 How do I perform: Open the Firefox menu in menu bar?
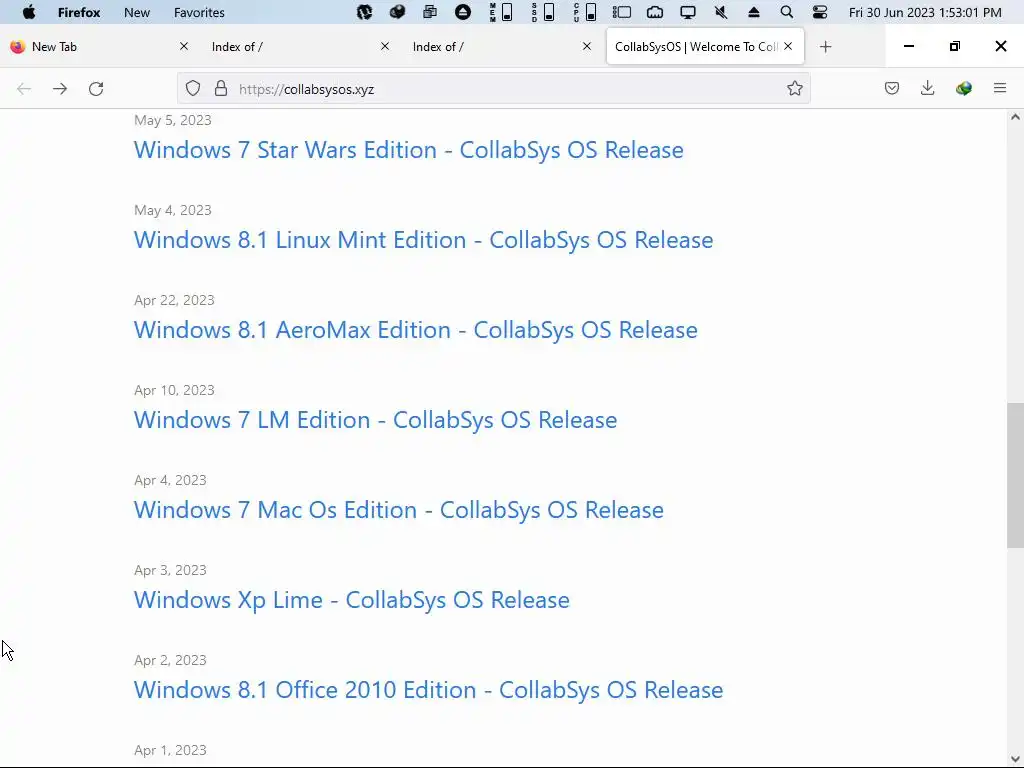pos(79,12)
